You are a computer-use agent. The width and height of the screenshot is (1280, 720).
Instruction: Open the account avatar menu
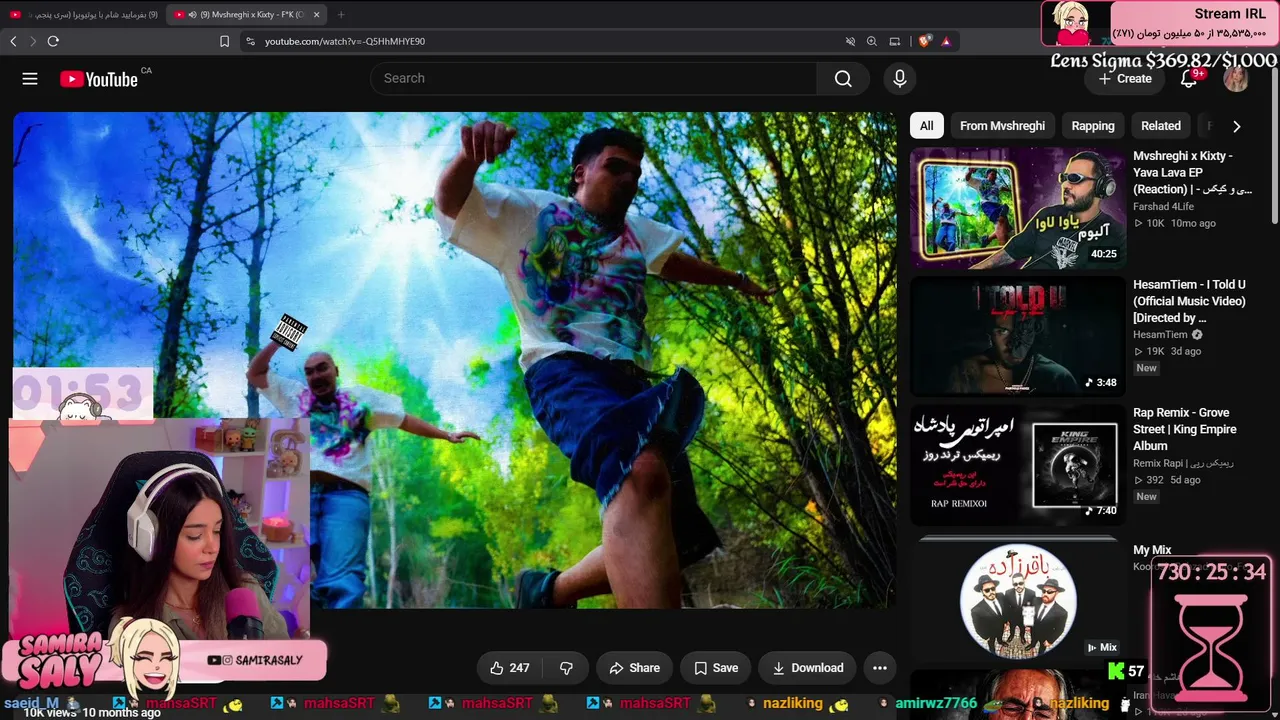(x=1236, y=79)
